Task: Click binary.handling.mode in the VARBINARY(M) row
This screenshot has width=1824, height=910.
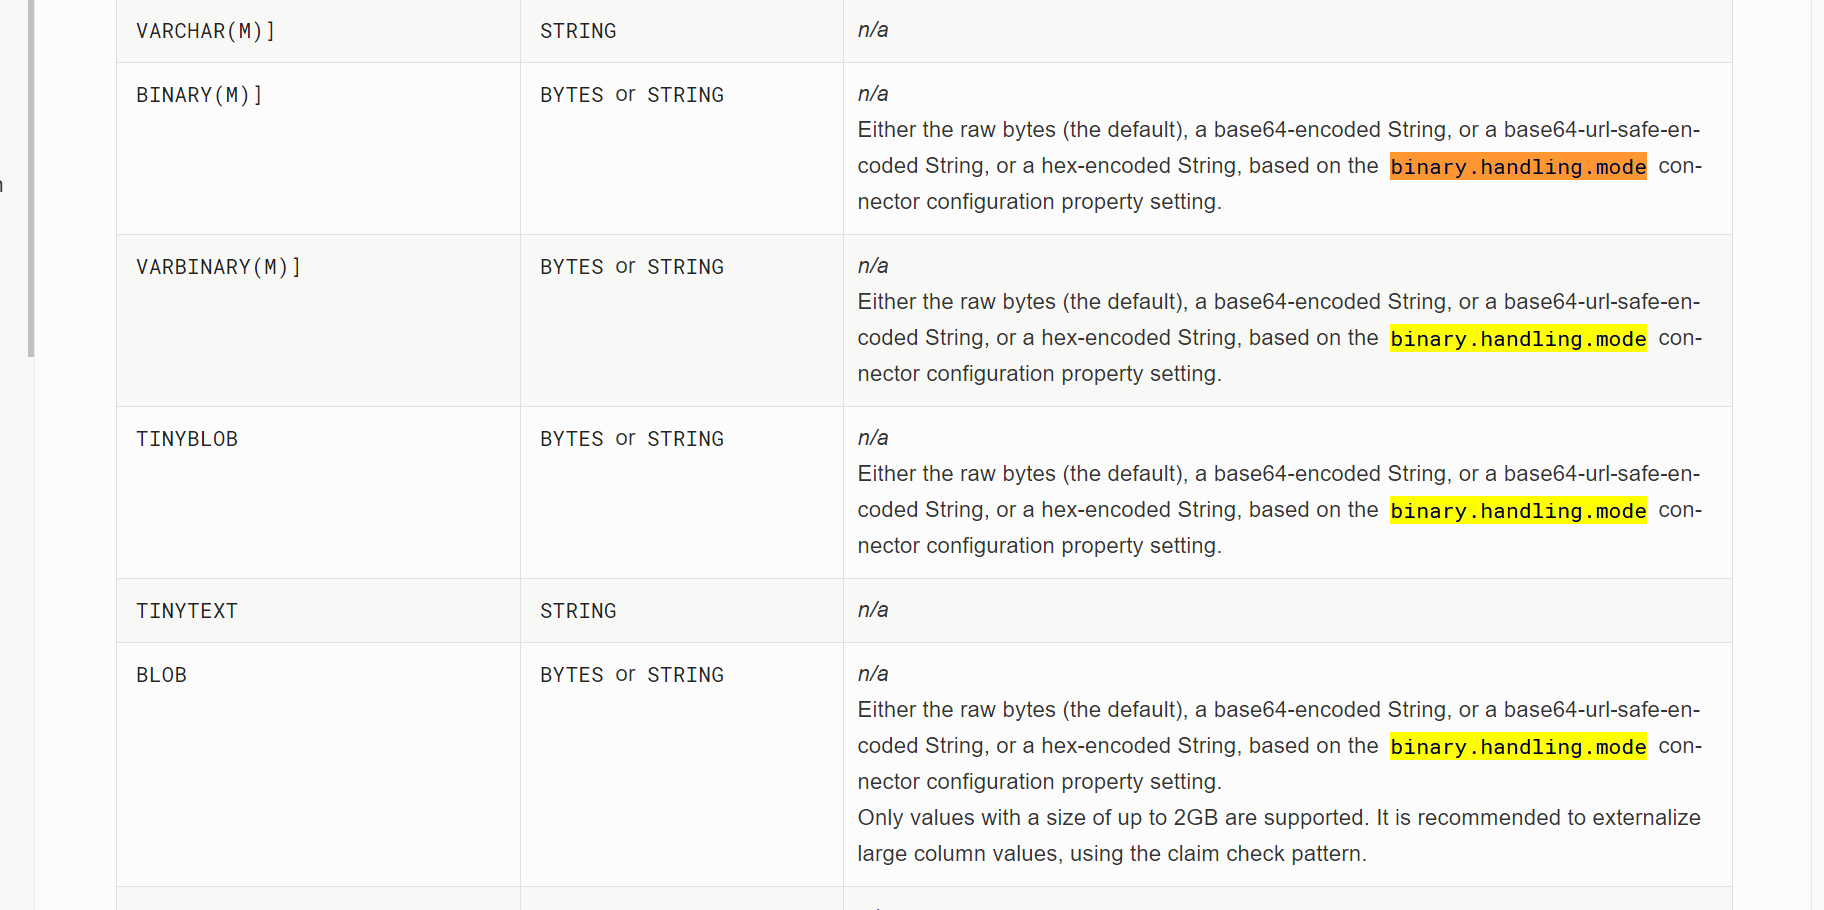Action: click(1518, 339)
